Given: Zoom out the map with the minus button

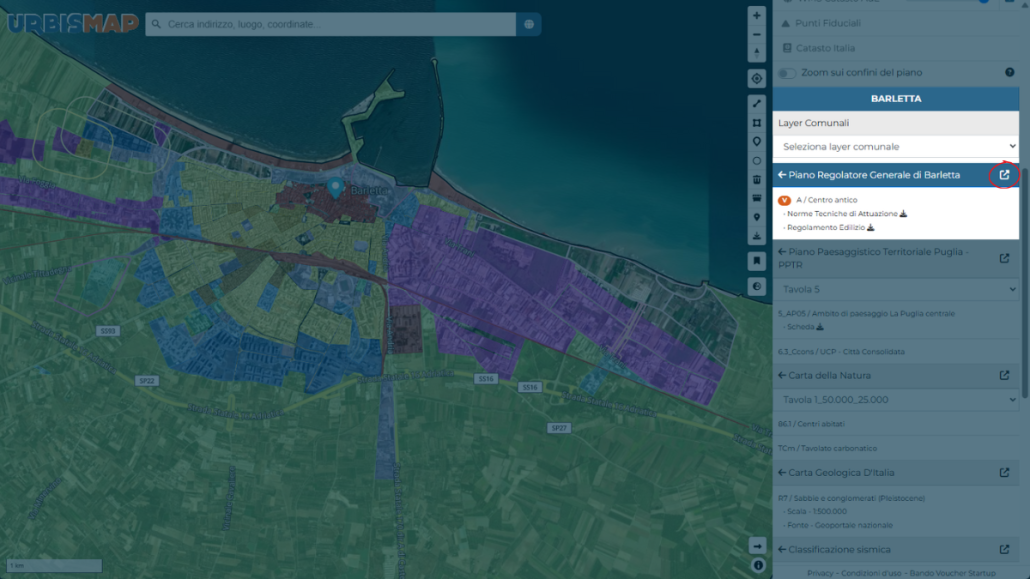Looking at the screenshot, I should tap(757, 34).
